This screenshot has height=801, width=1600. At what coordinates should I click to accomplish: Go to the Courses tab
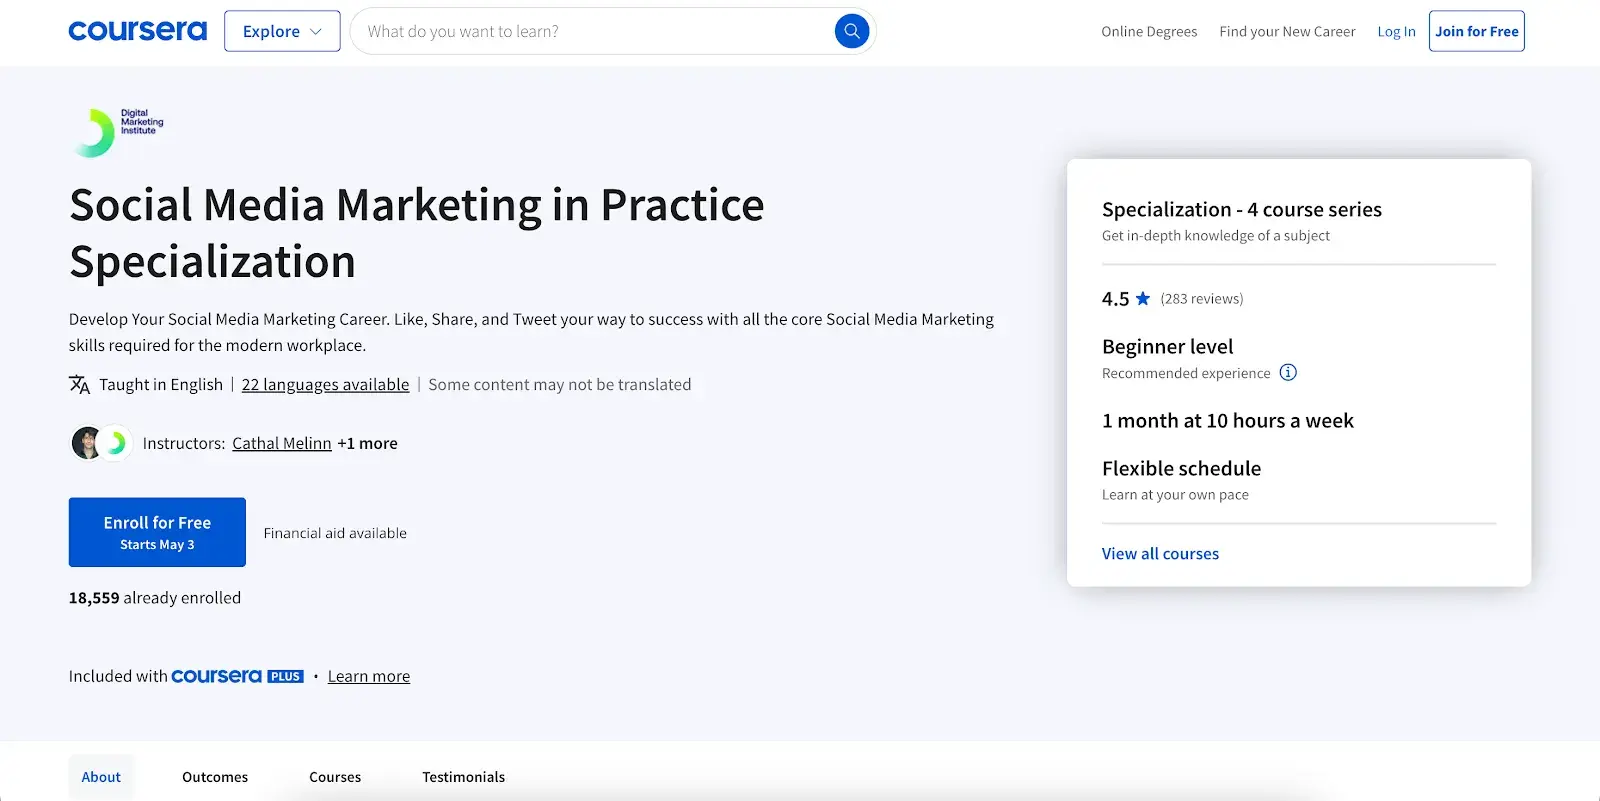click(335, 777)
